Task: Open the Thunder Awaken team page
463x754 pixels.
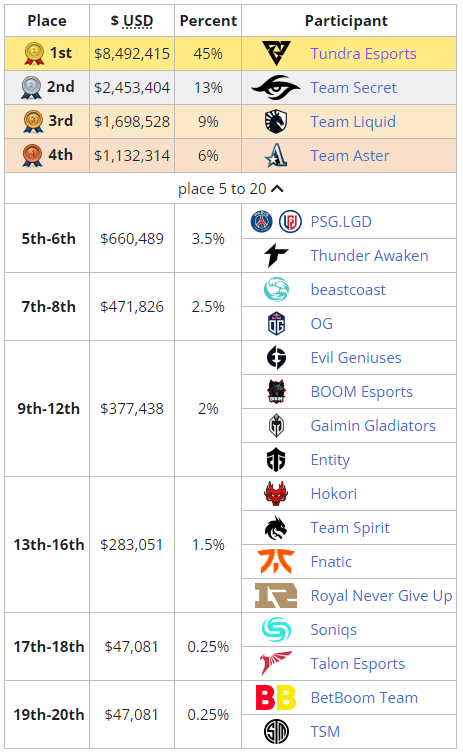Action: [x=369, y=255]
